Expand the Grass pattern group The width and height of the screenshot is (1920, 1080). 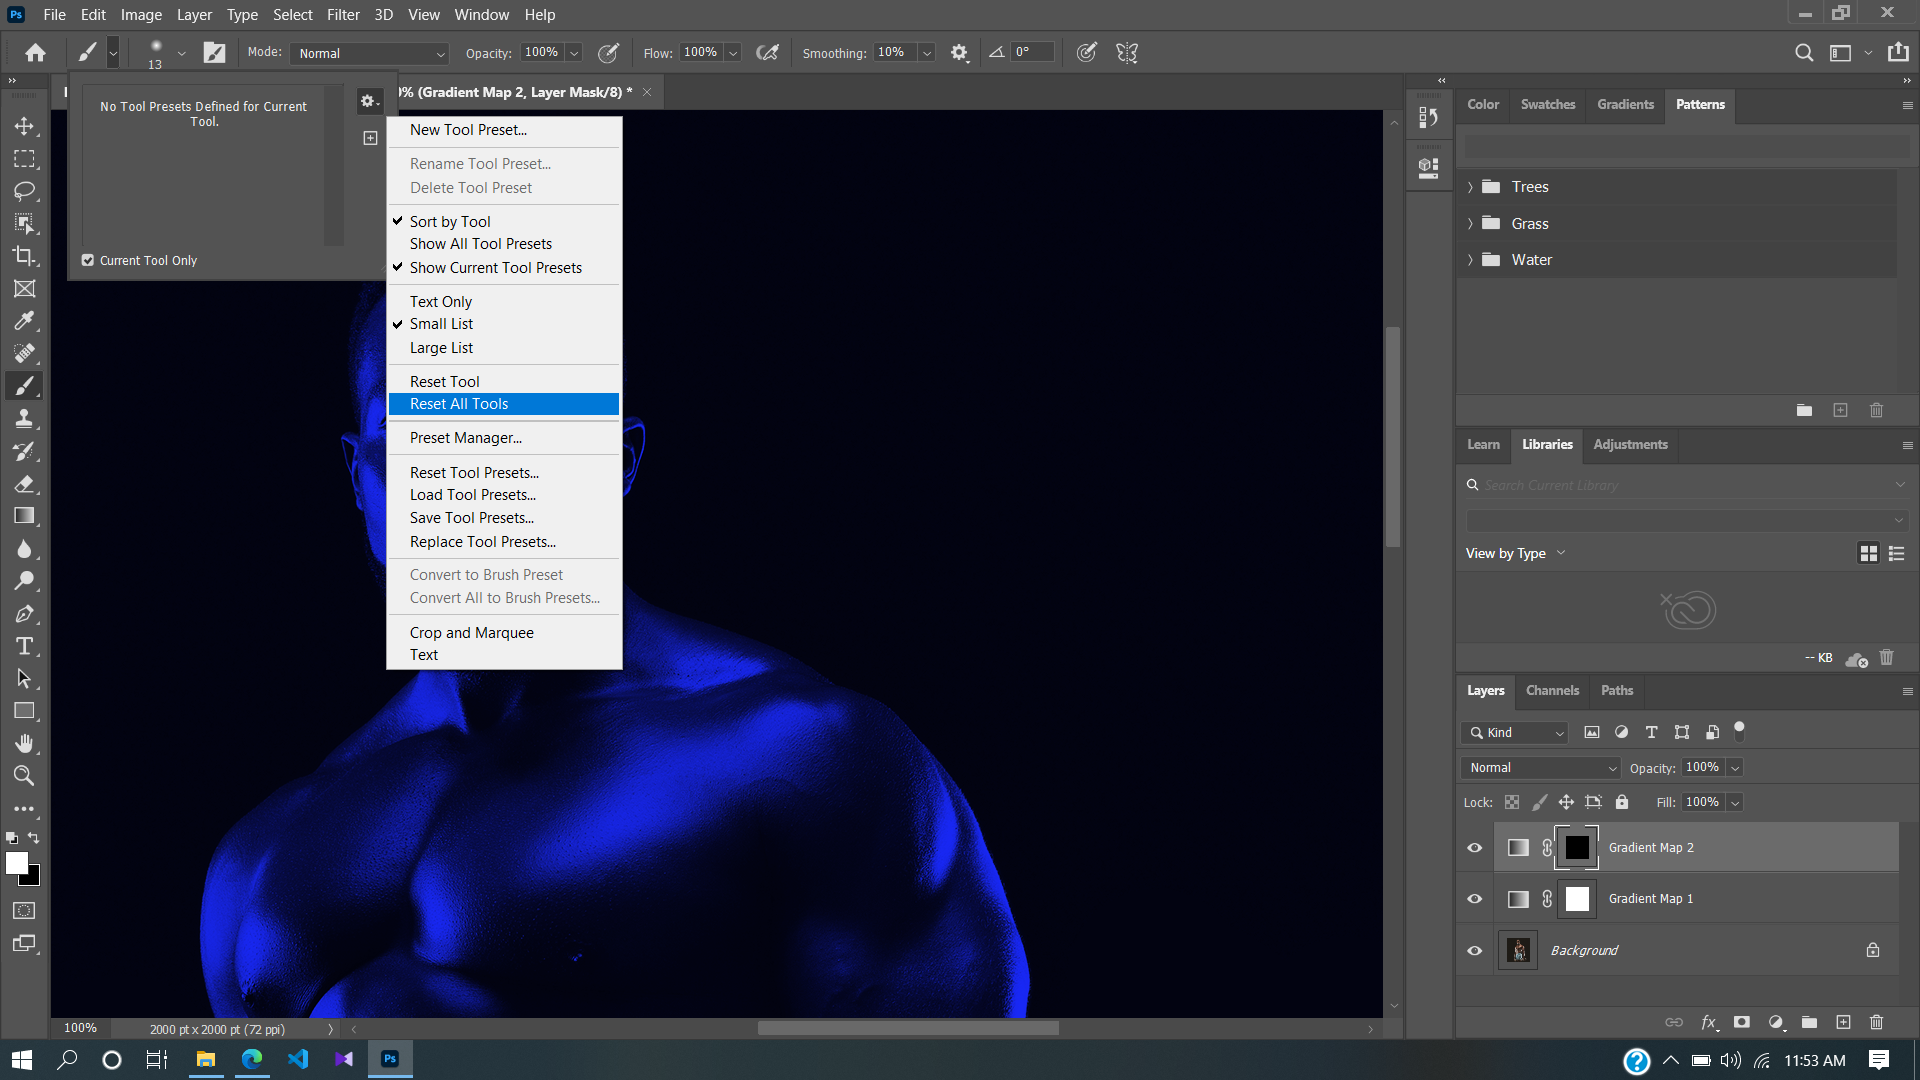coord(1470,223)
